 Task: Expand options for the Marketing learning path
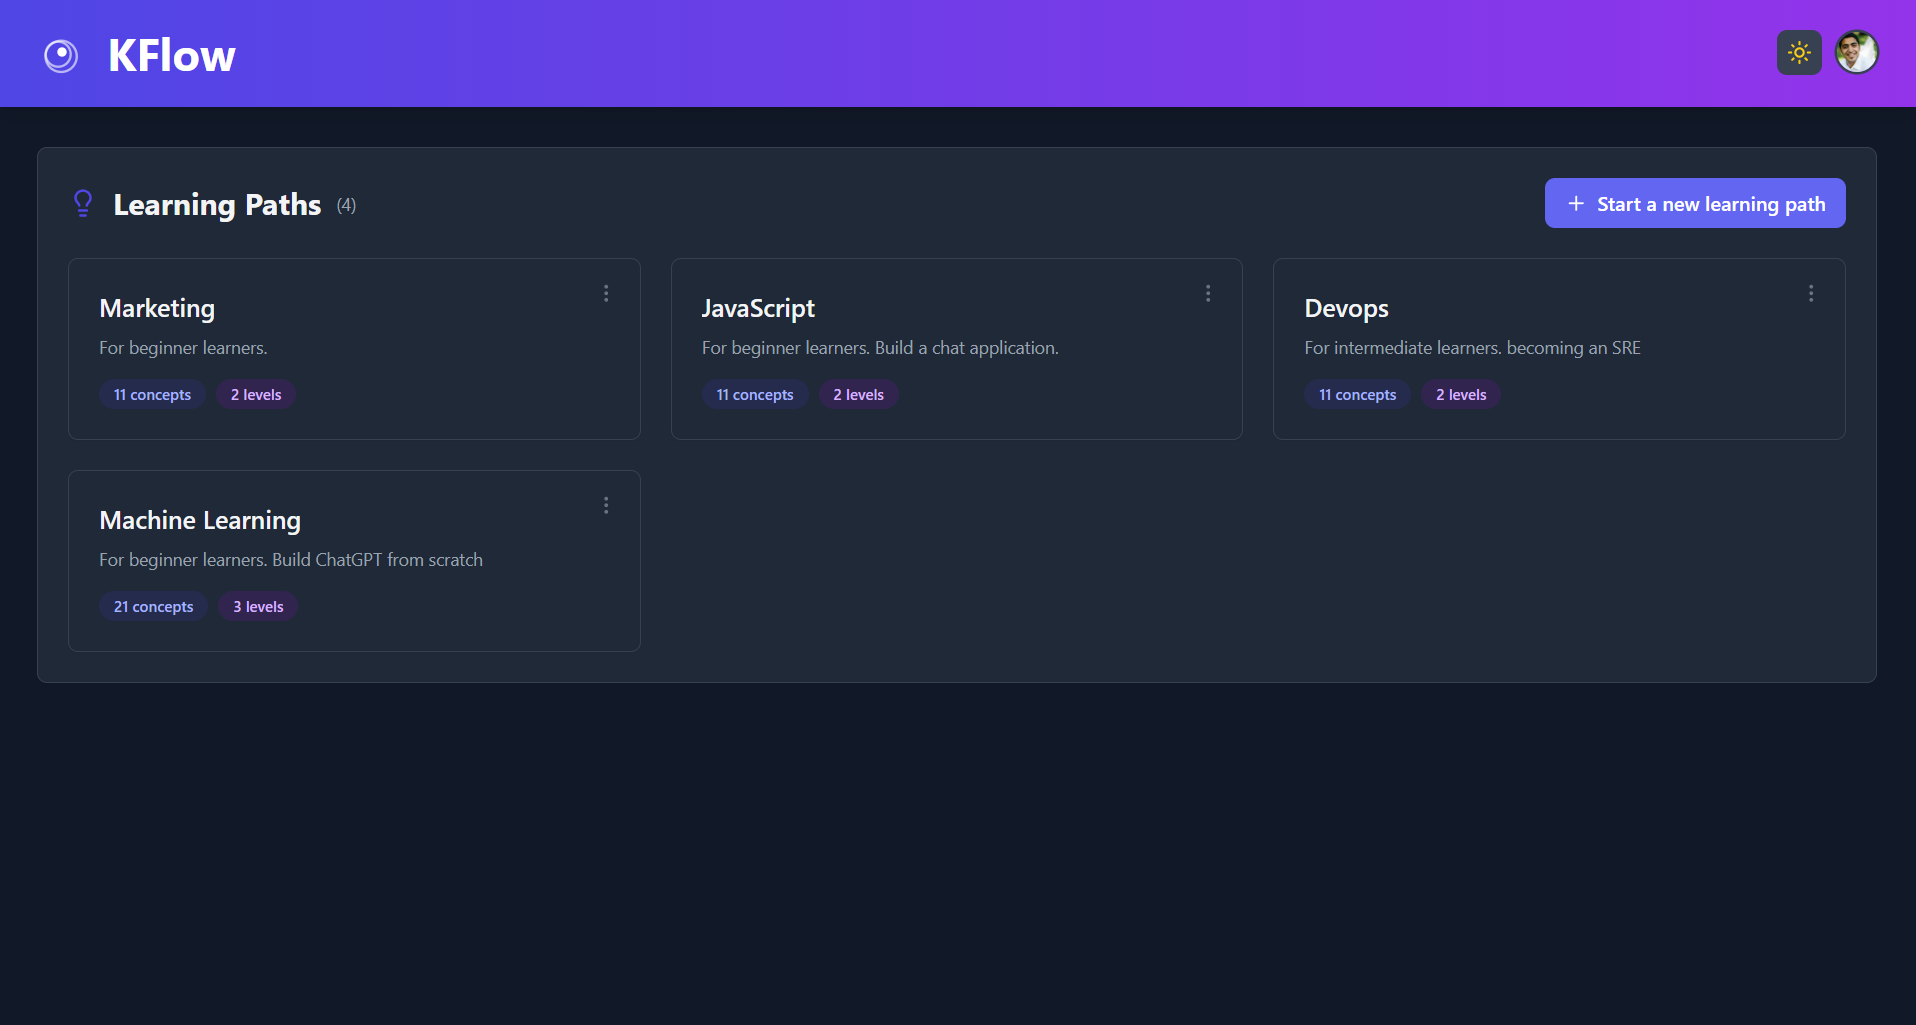606,293
